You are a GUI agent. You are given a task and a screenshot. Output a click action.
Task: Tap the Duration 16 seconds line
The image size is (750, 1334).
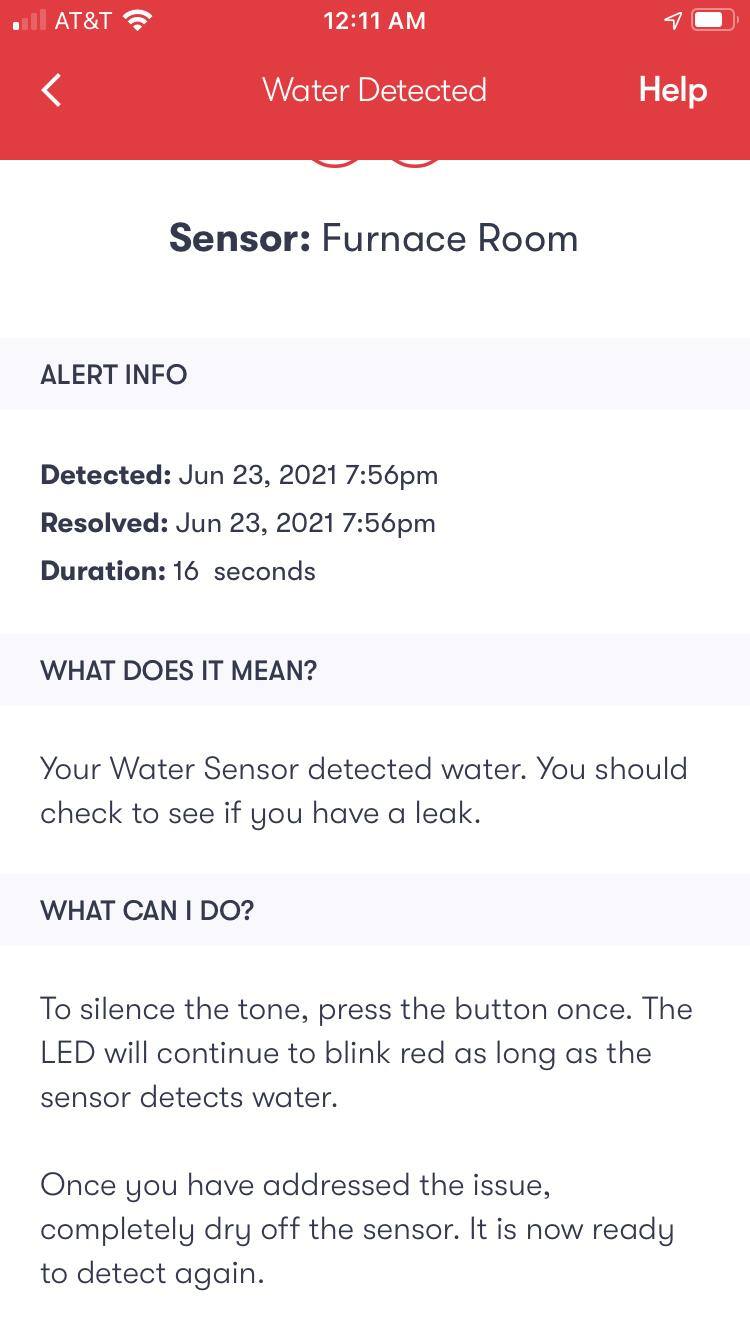point(178,571)
